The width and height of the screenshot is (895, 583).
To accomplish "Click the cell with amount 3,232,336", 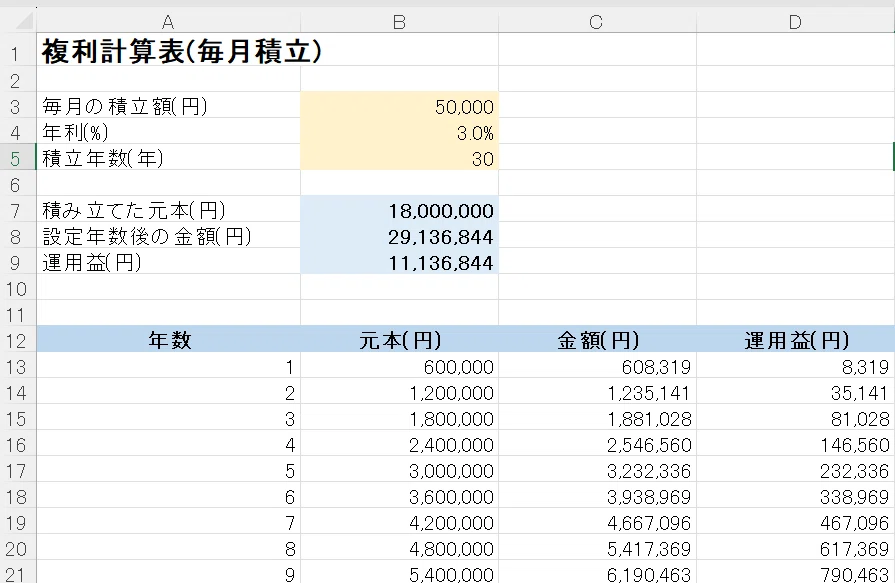I will click(597, 469).
